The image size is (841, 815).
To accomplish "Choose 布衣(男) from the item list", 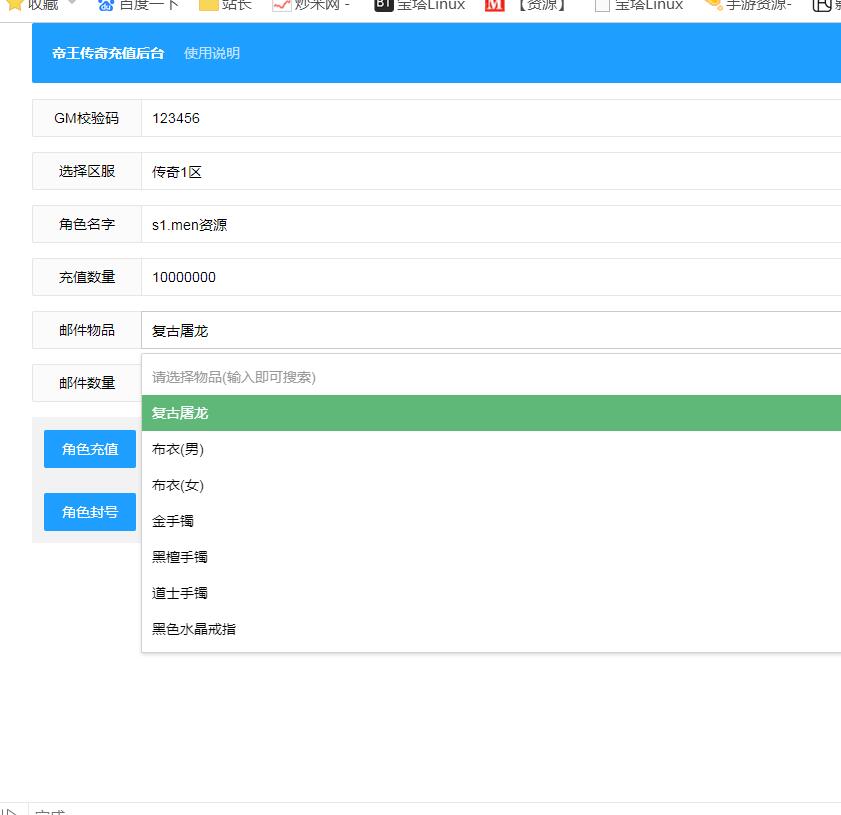I will (x=178, y=450).
